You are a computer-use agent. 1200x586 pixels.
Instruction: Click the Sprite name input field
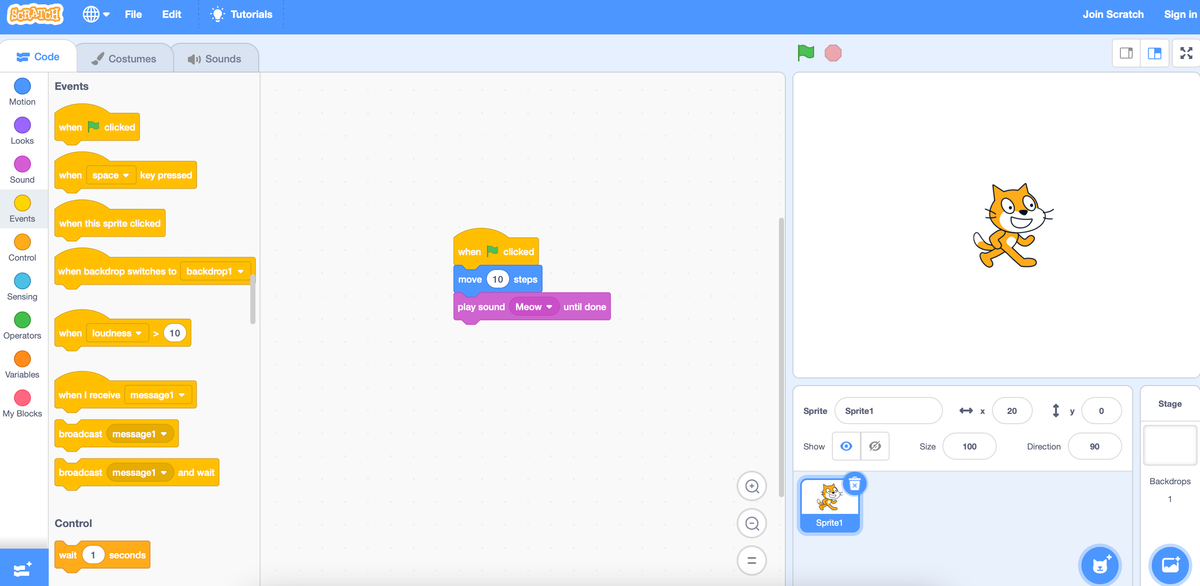[x=888, y=411]
